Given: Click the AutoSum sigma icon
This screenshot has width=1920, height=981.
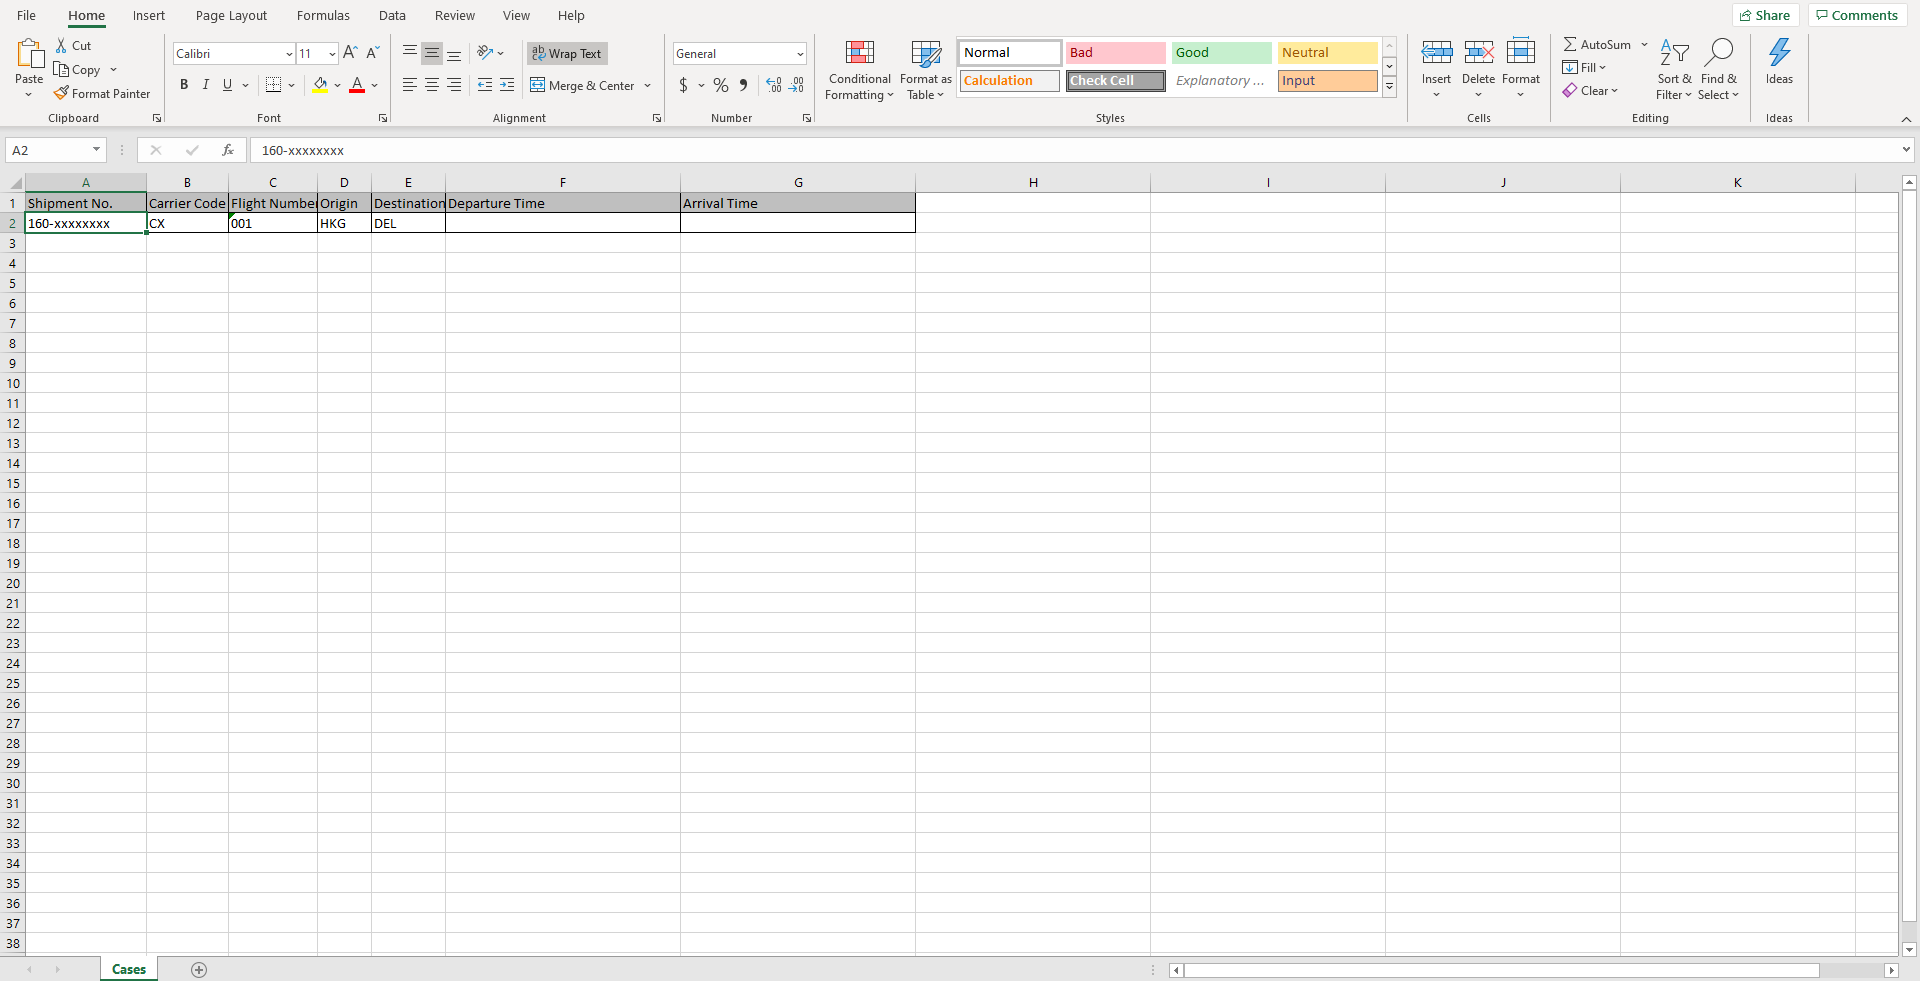Looking at the screenshot, I should [x=1570, y=45].
